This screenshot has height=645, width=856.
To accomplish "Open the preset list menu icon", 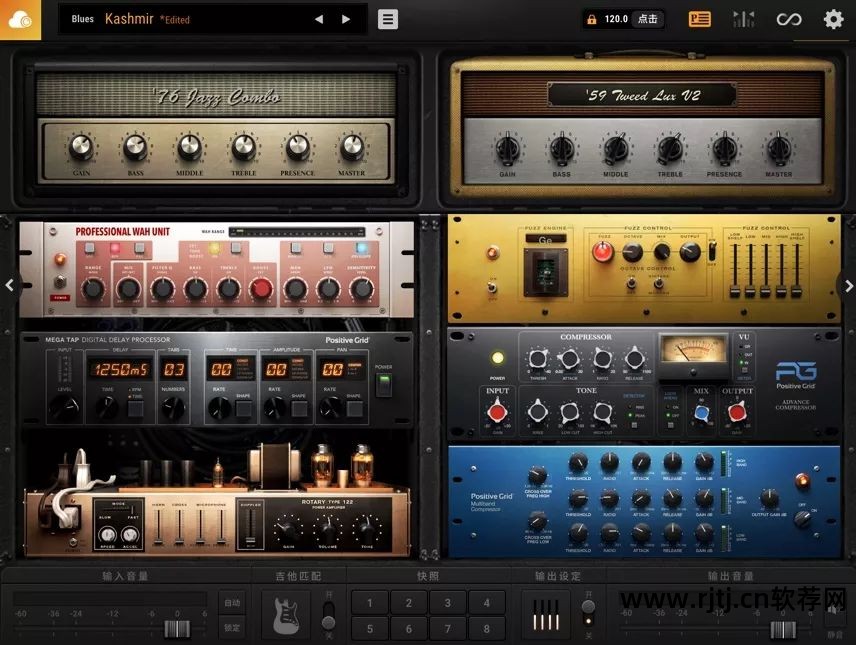I will tap(388, 19).
